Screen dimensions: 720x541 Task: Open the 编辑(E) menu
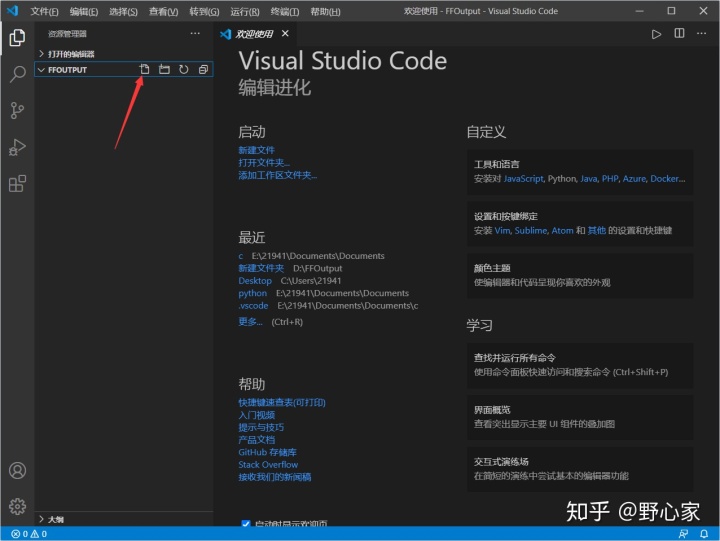[x=84, y=11]
